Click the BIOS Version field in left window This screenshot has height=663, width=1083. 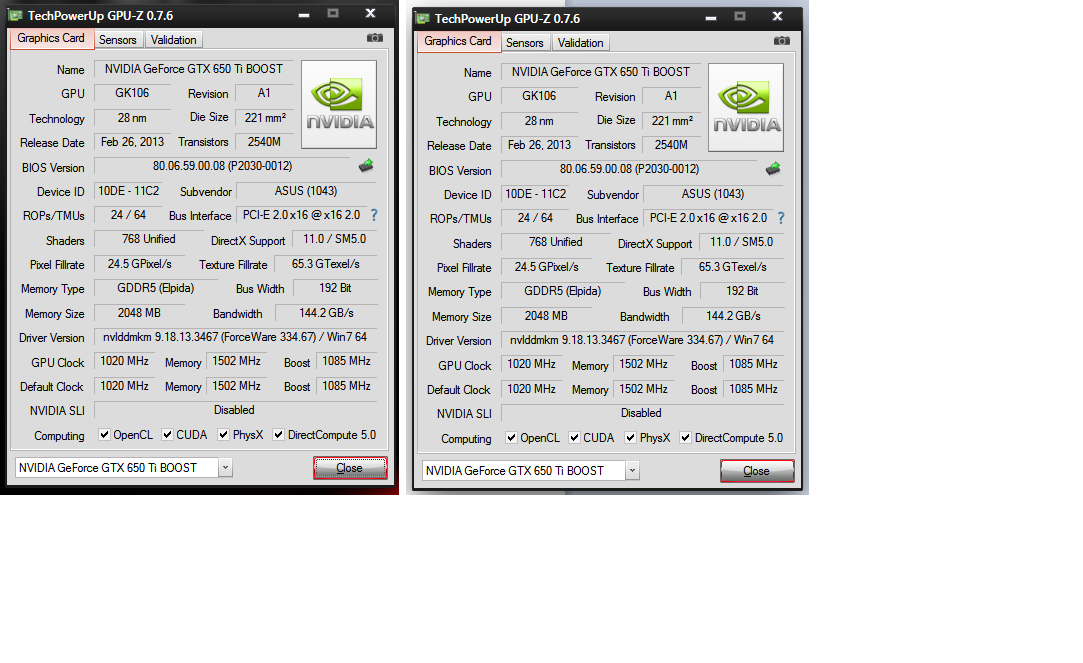[222, 166]
